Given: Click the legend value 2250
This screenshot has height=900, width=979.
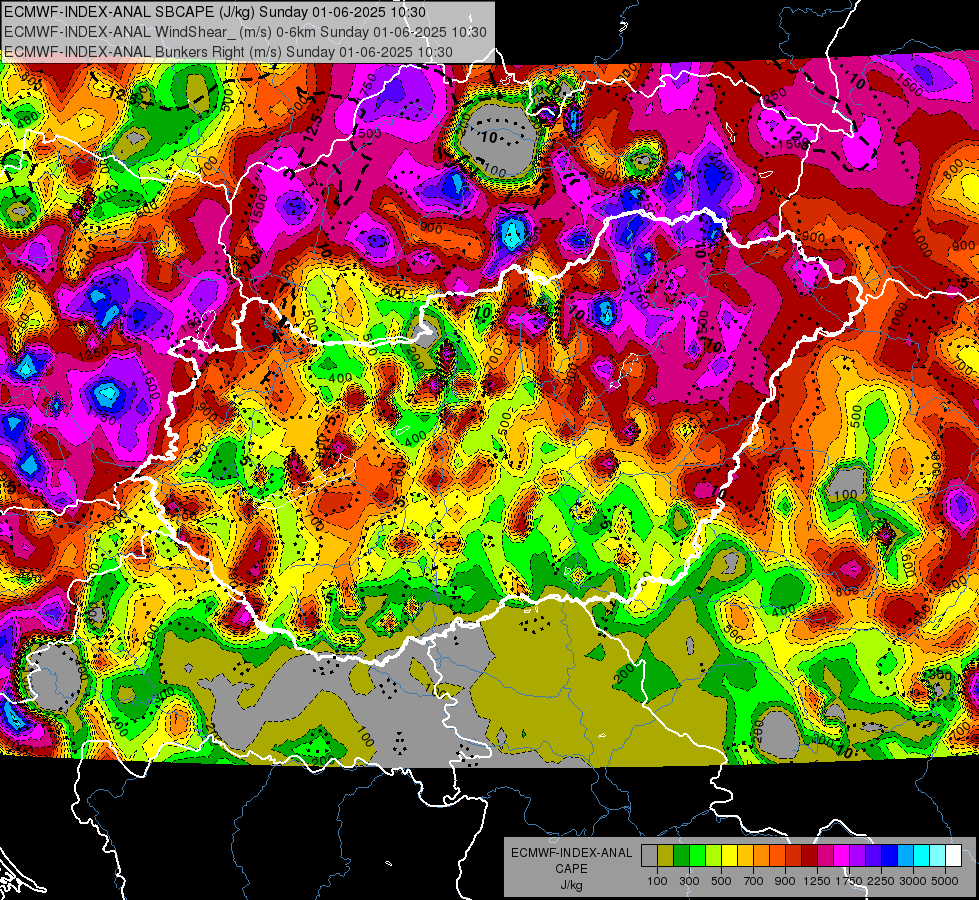Looking at the screenshot, I should (x=881, y=881).
